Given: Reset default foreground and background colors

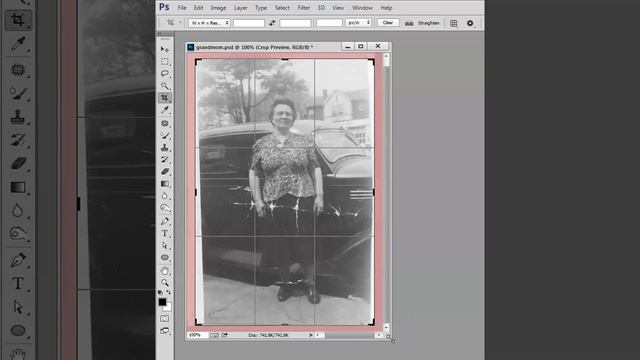Looking at the screenshot, I should coord(160,293).
